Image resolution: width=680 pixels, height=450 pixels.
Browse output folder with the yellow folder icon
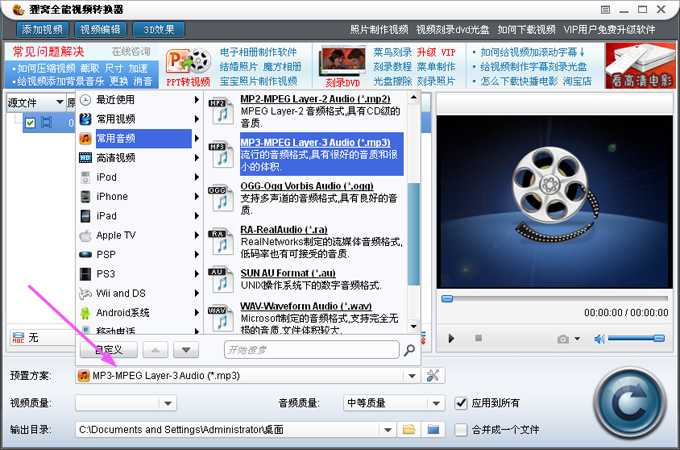pyautogui.click(x=408, y=429)
